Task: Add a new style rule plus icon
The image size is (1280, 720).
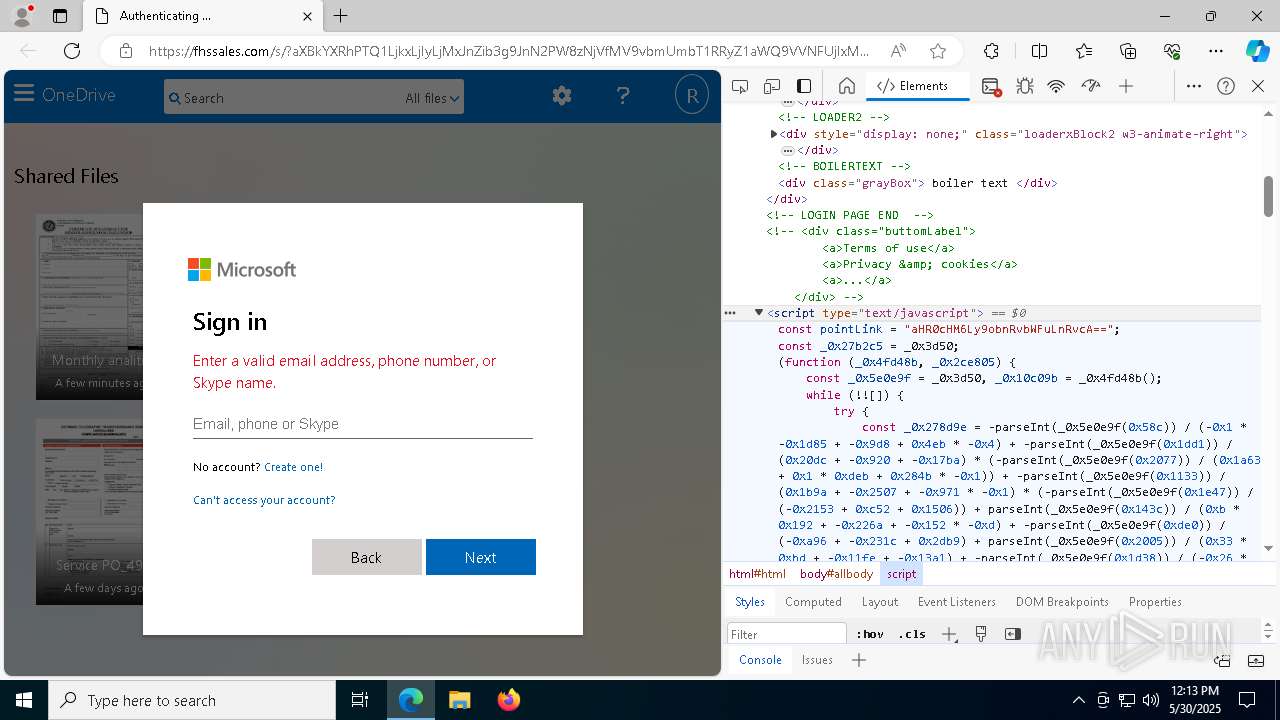Action: click(x=949, y=634)
